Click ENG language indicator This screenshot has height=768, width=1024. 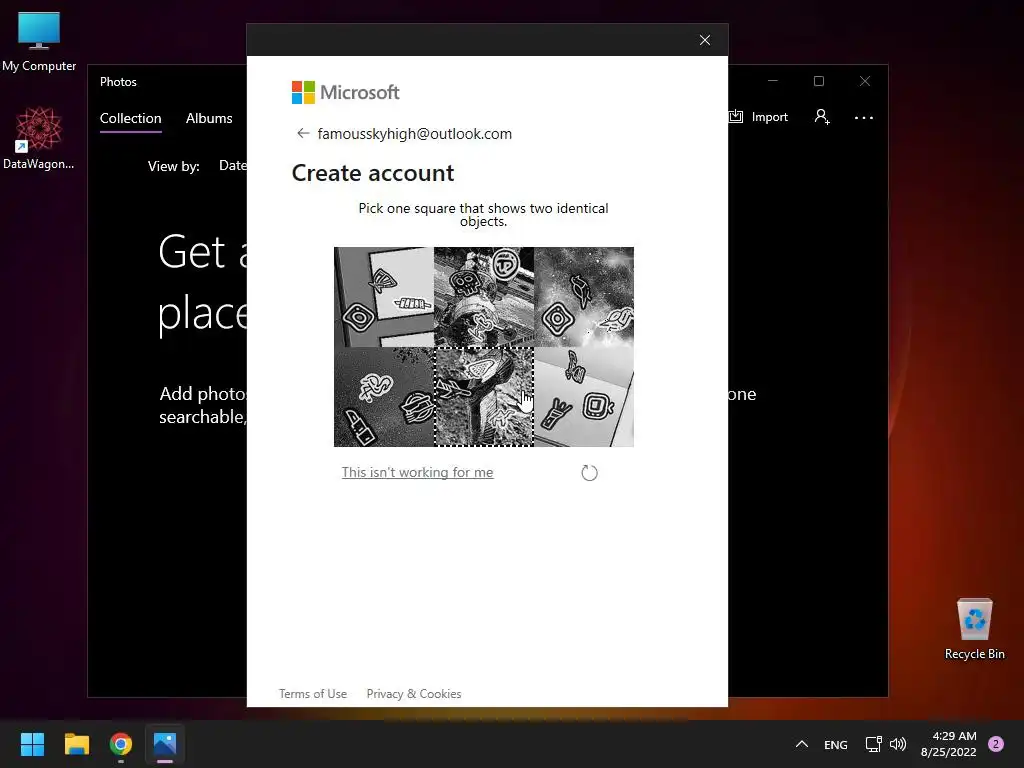coord(835,744)
